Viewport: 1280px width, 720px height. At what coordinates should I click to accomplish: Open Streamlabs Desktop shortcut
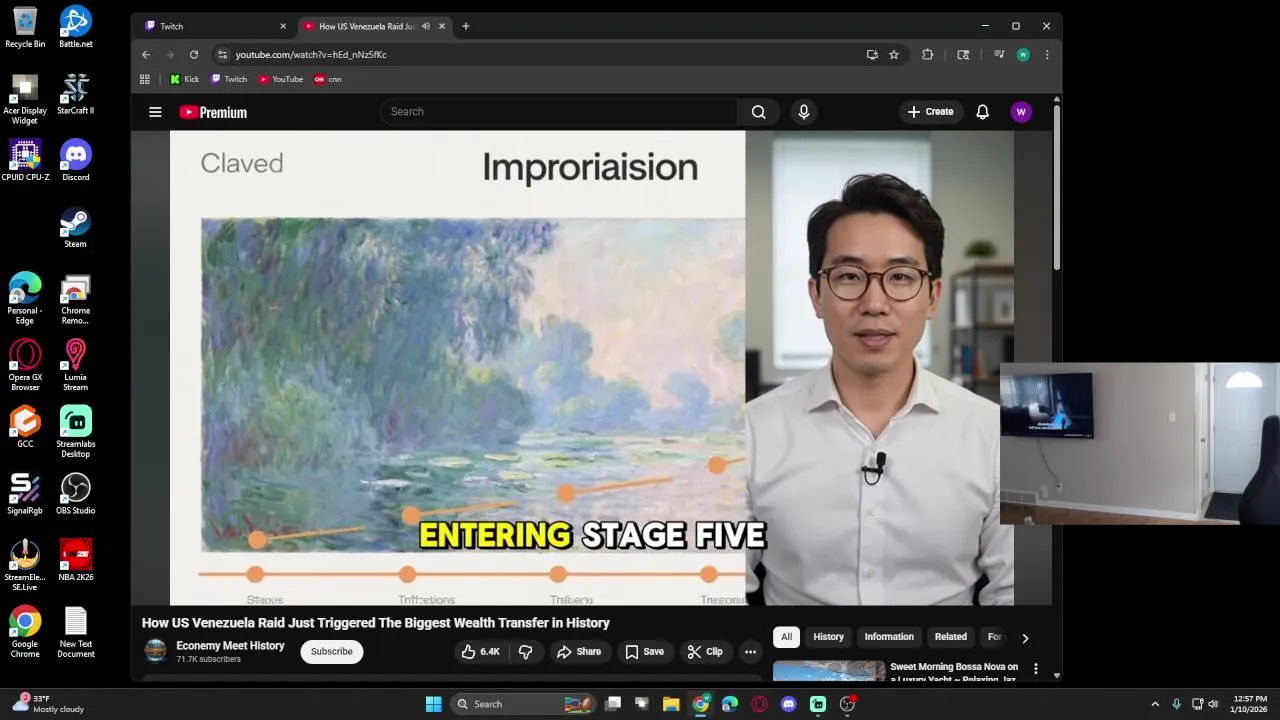tap(76, 431)
